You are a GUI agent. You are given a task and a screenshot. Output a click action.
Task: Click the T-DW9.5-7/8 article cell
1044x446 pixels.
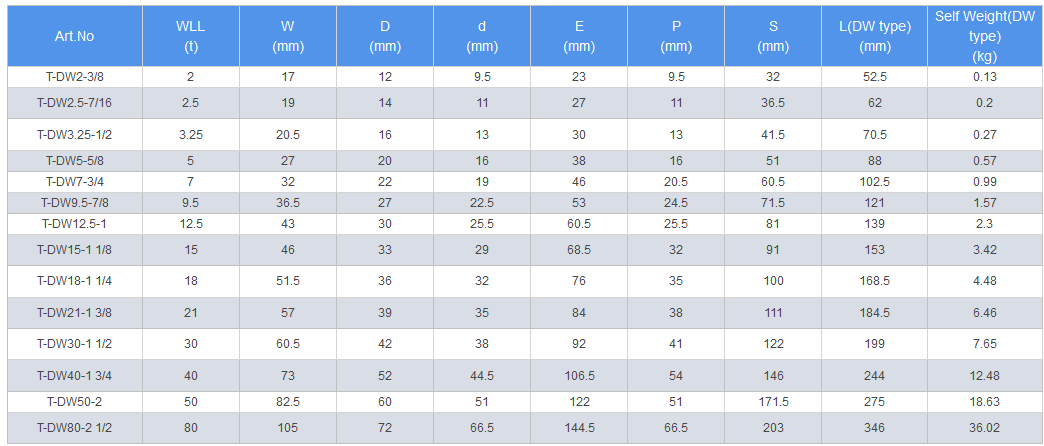coord(75,203)
